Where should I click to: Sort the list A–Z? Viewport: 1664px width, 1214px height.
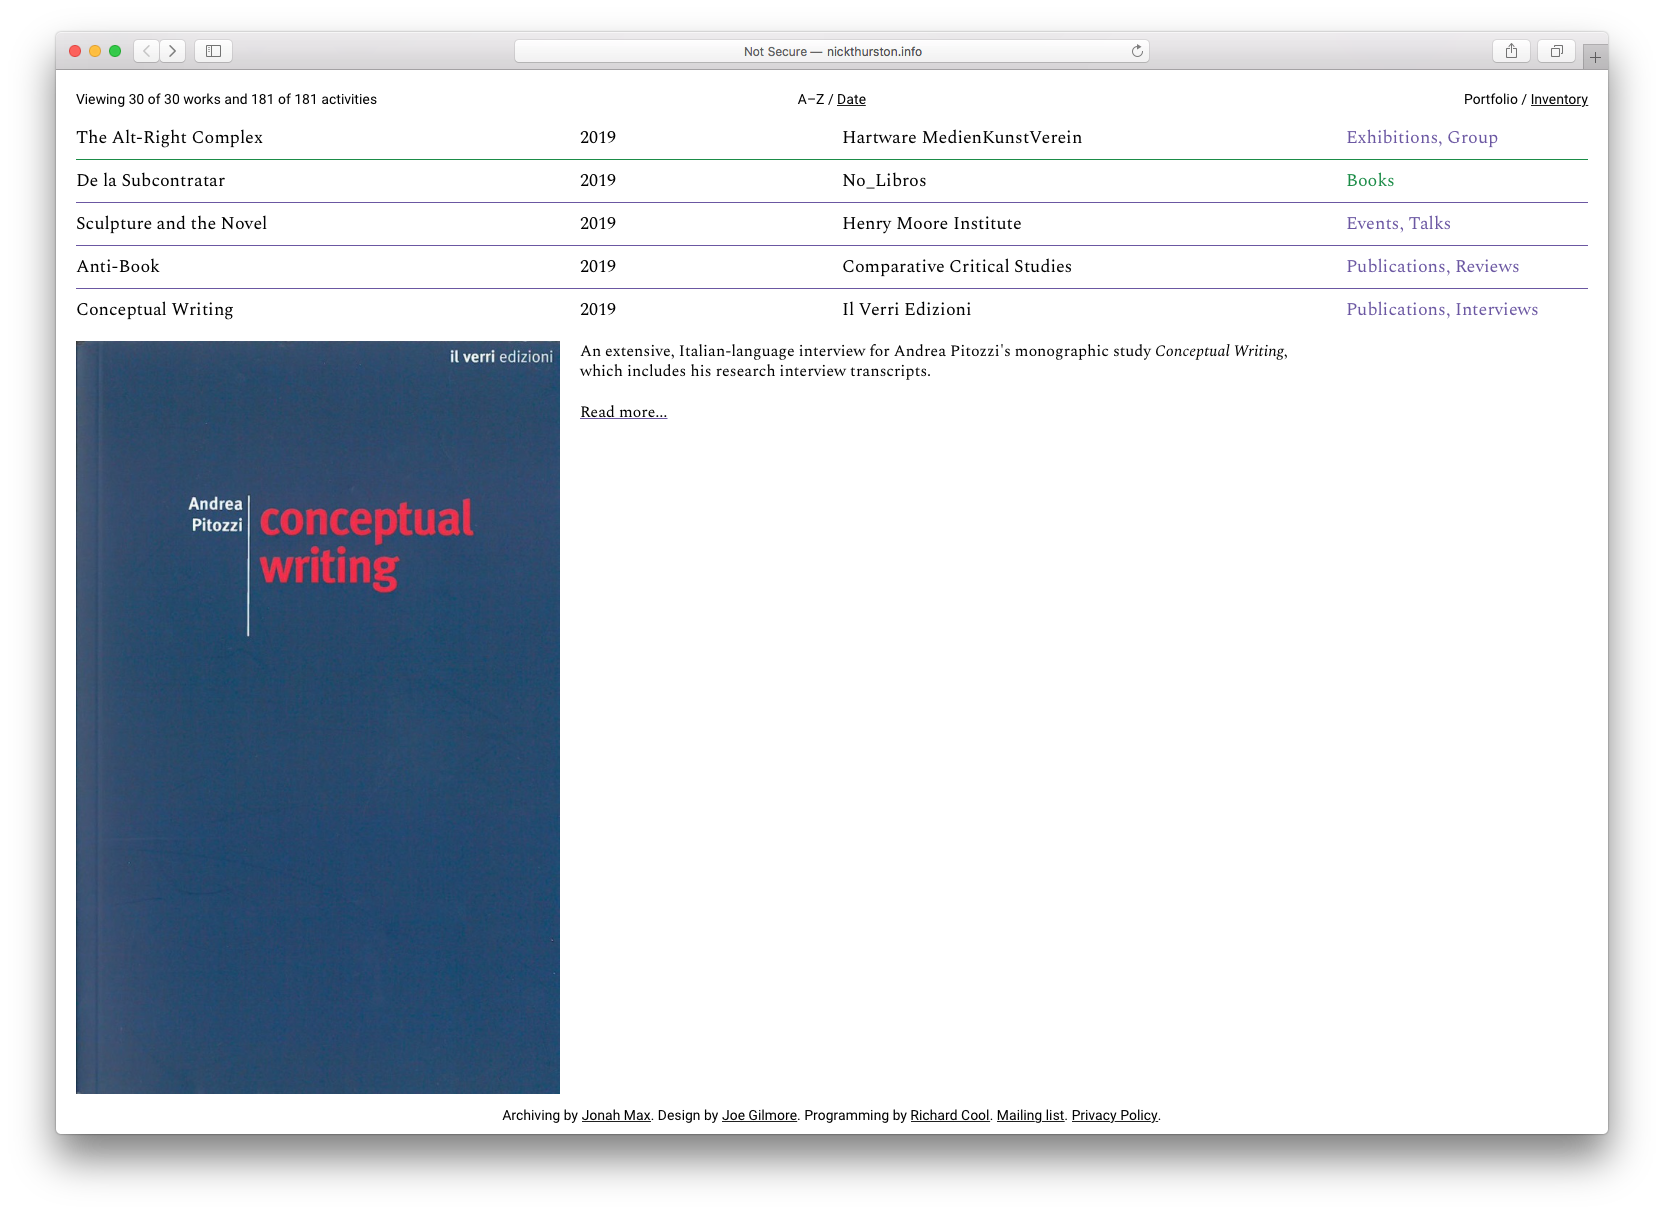coord(810,99)
